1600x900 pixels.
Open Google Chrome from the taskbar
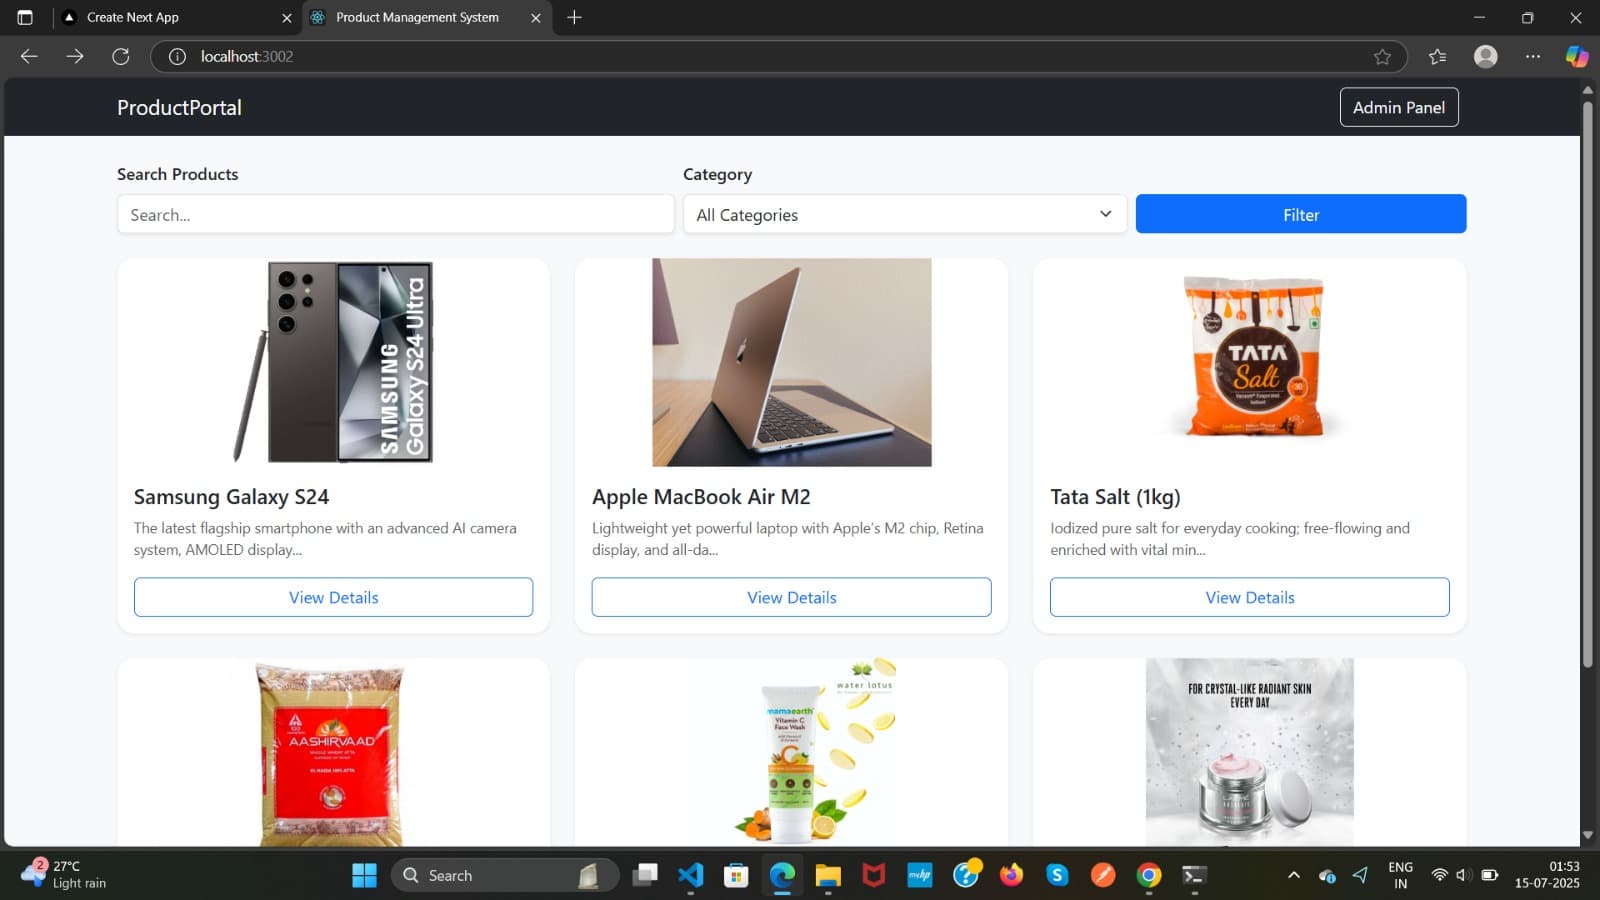pyautogui.click(x=1149, y=875)
